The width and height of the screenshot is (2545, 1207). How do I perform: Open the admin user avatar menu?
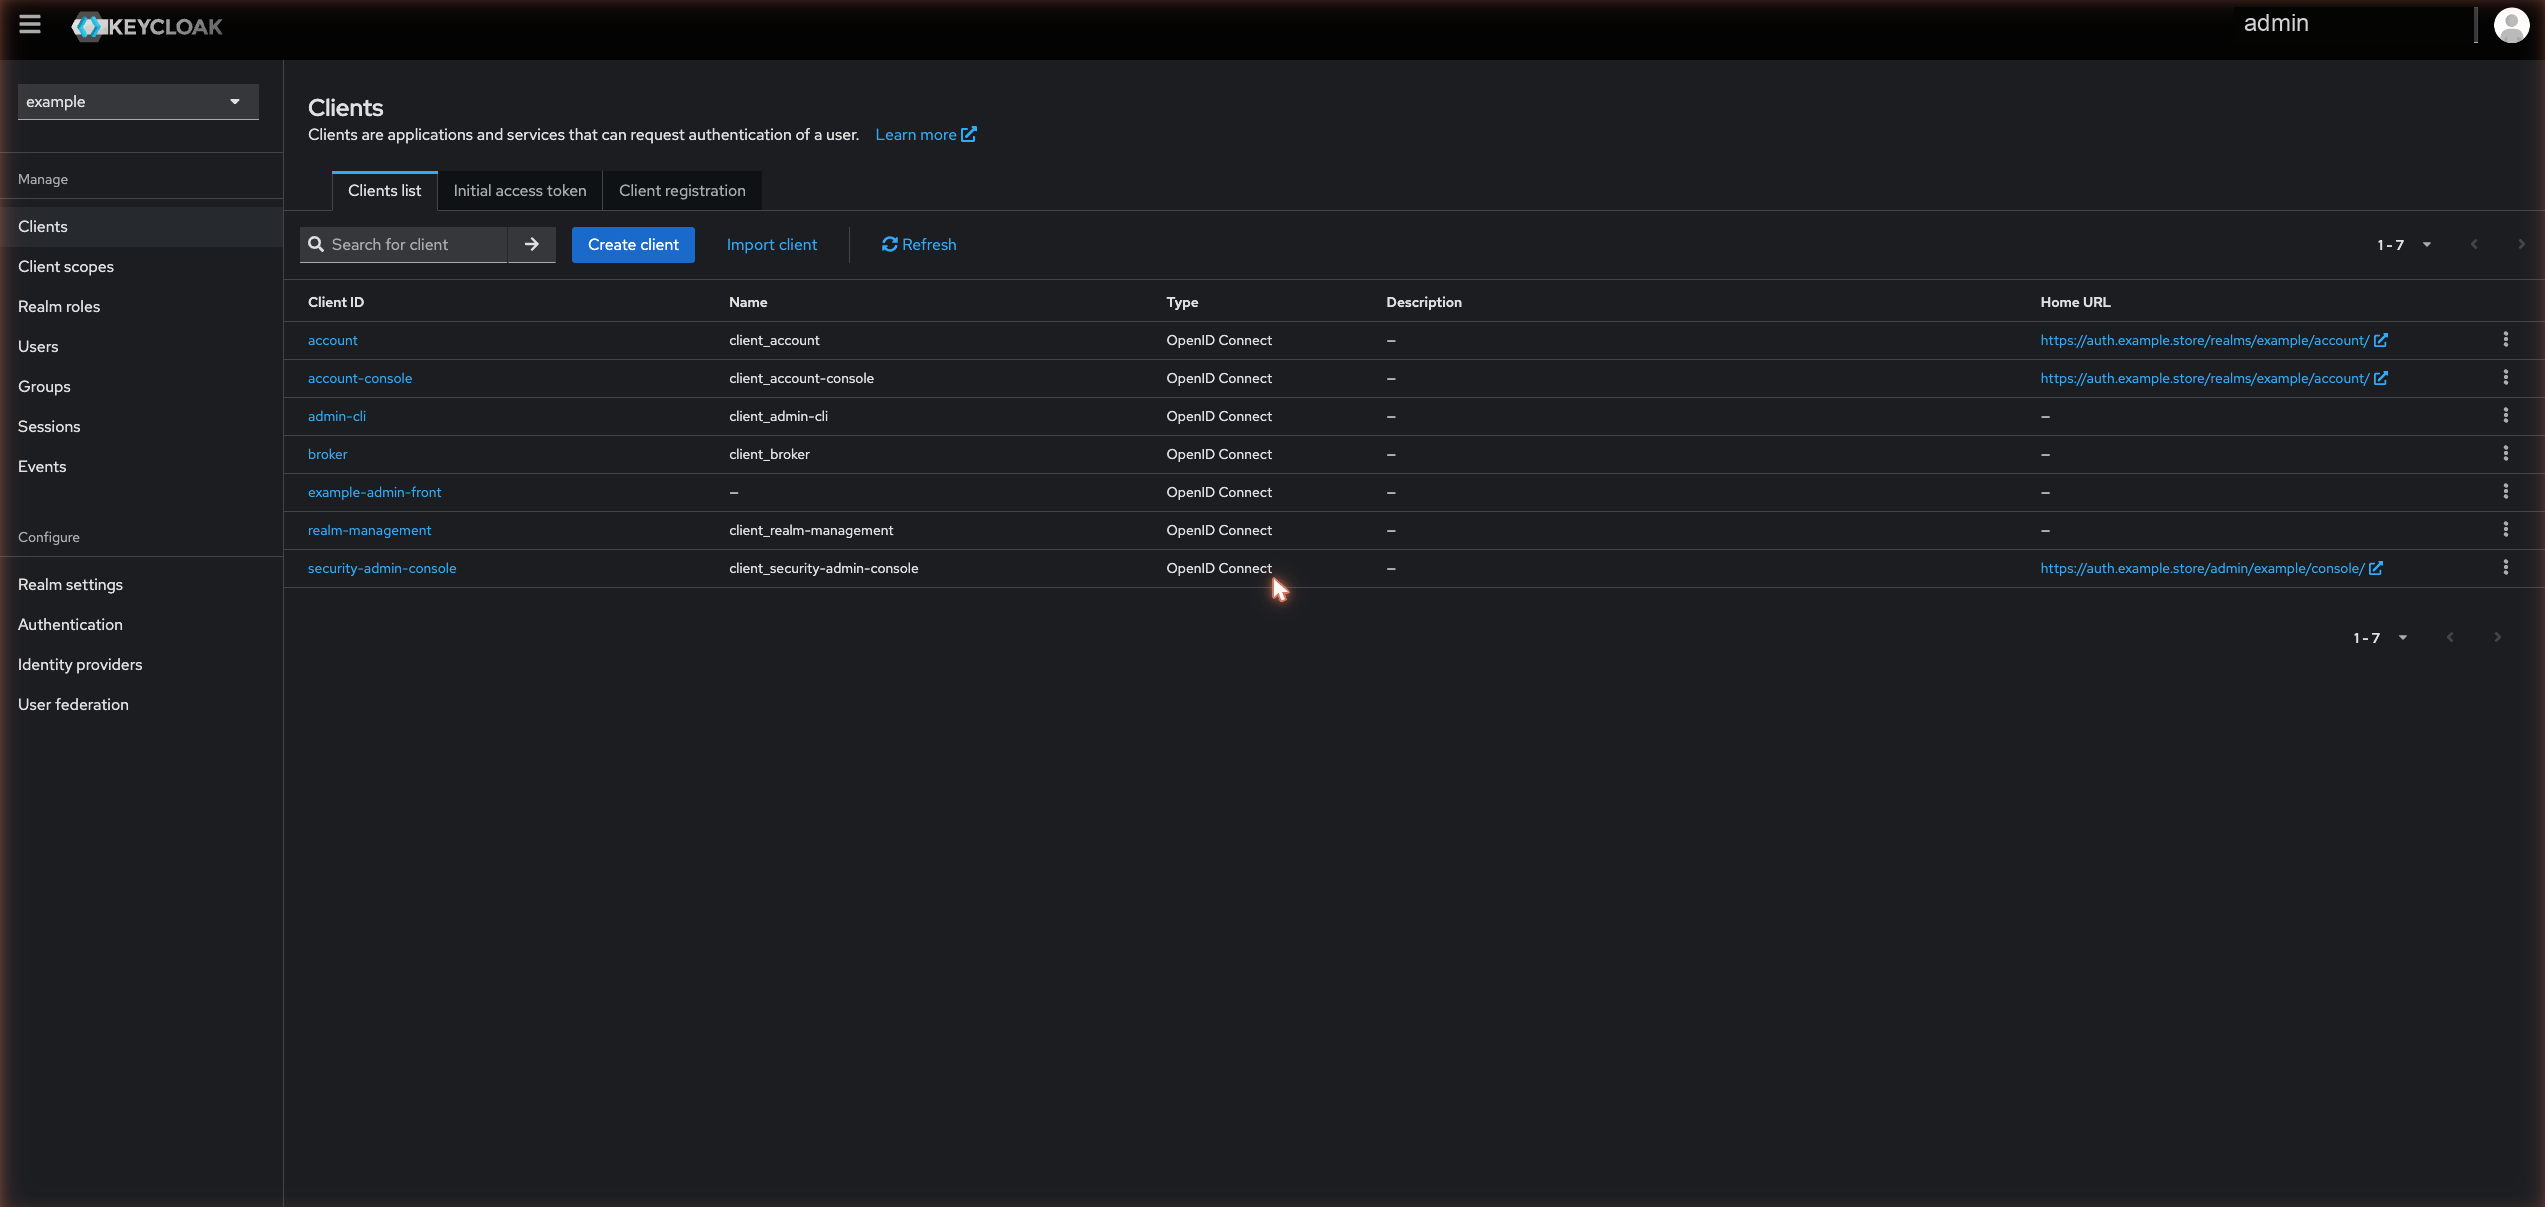pyautogui.click(x=2511, y=25)
